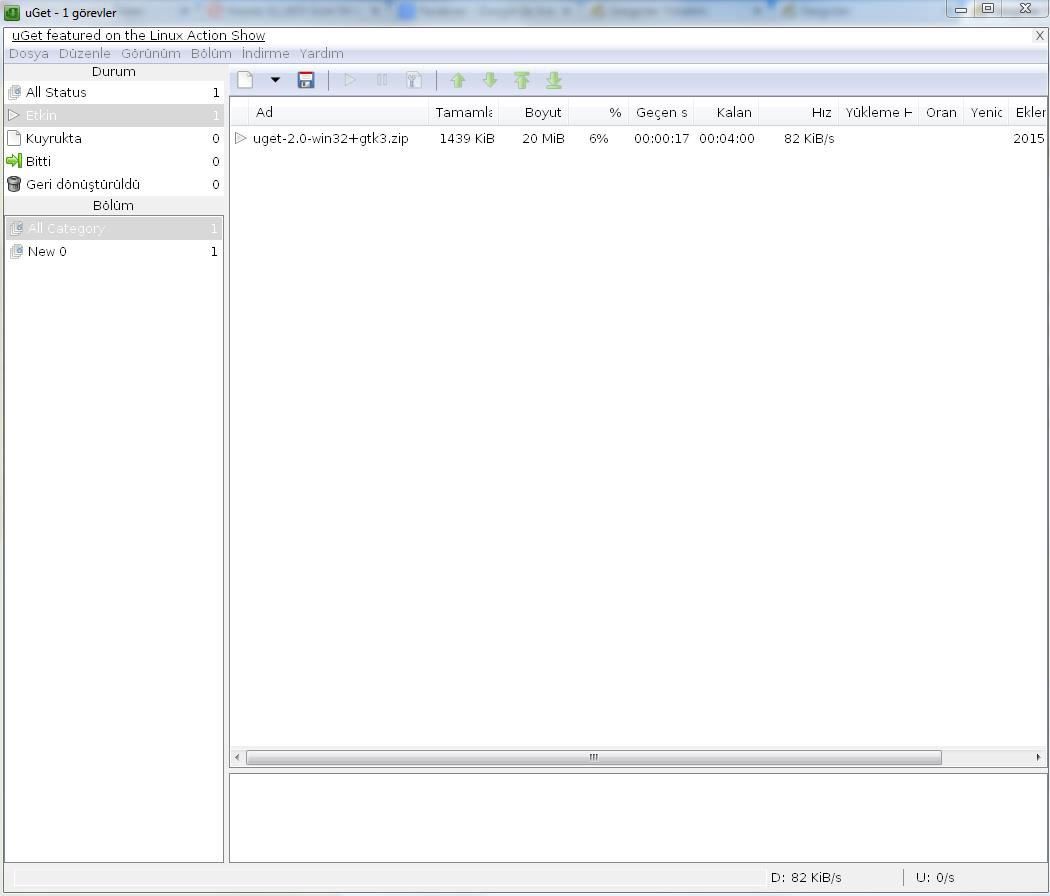Sort by the Eklenme column header
Image resolution: width=1050 pixels, height=896 pixels.
coord(1028,113)
